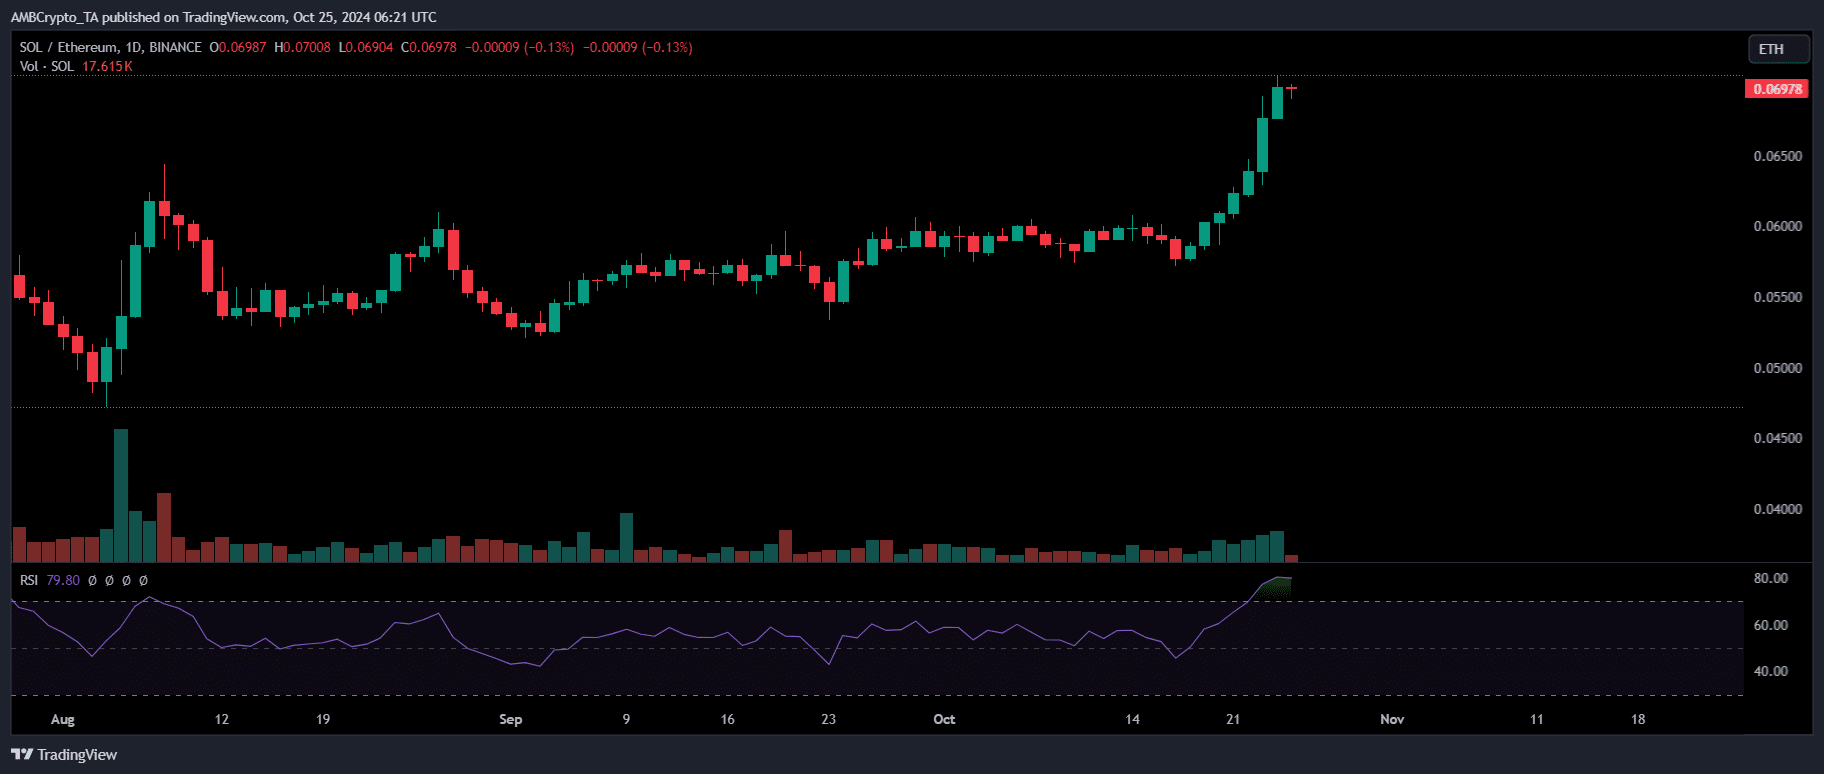Viewport: 1824px width, 774px height.
Task: Click the 14 date label on time axis
Action: click(1132, 719)
